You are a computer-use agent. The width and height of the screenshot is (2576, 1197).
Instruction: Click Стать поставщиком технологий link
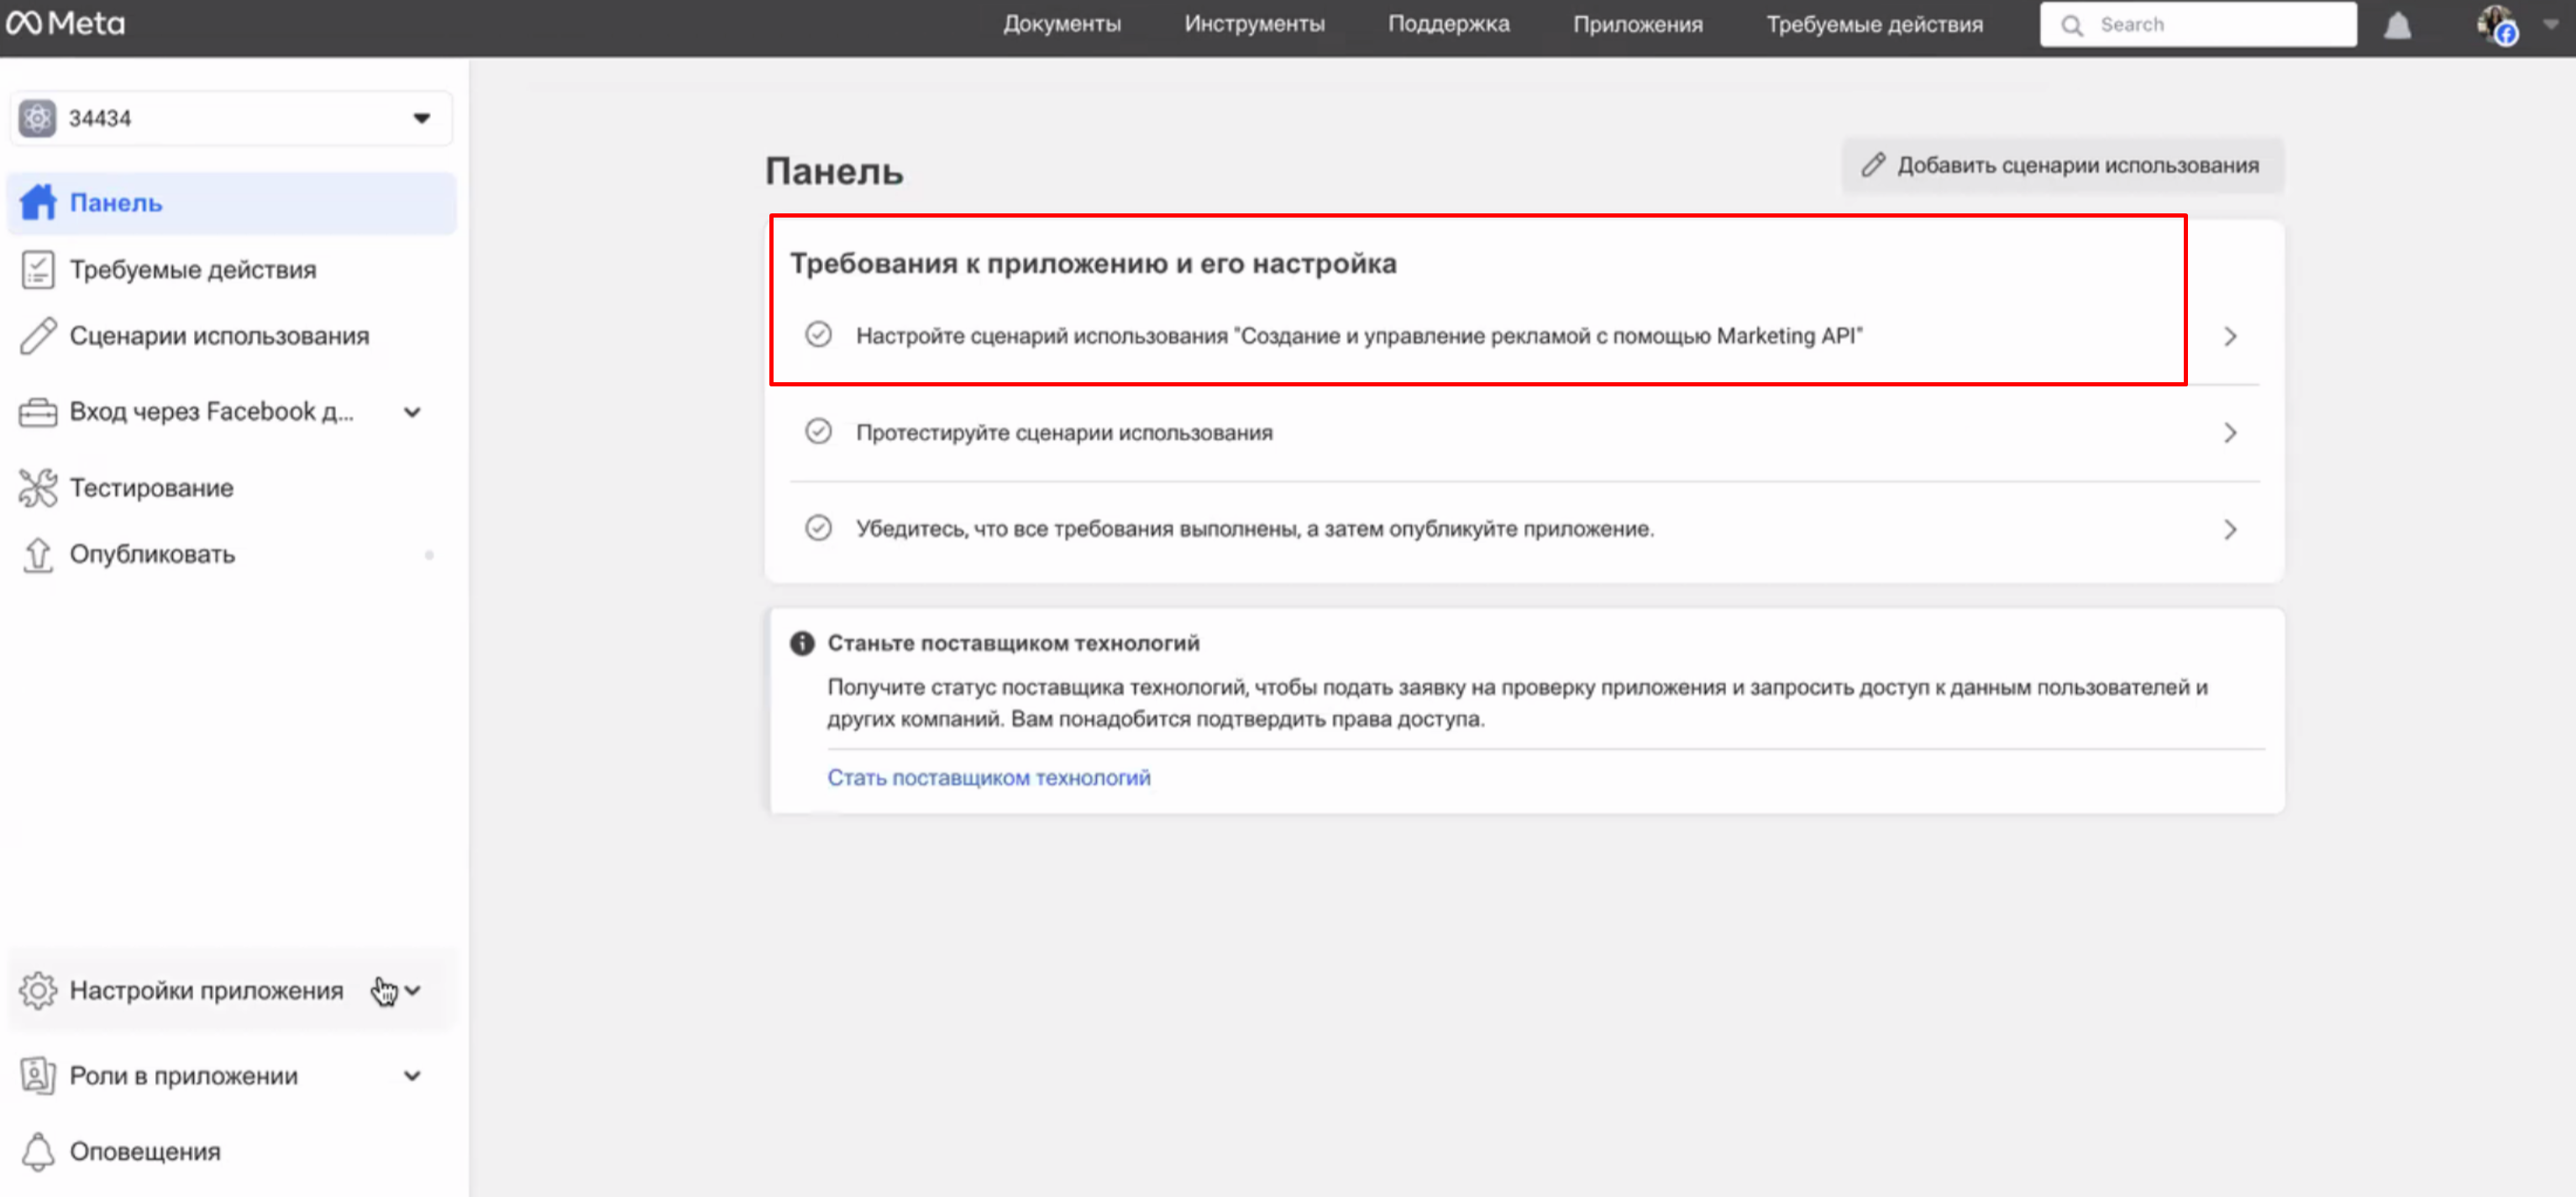pyautogui.click(x=988, y=777)
